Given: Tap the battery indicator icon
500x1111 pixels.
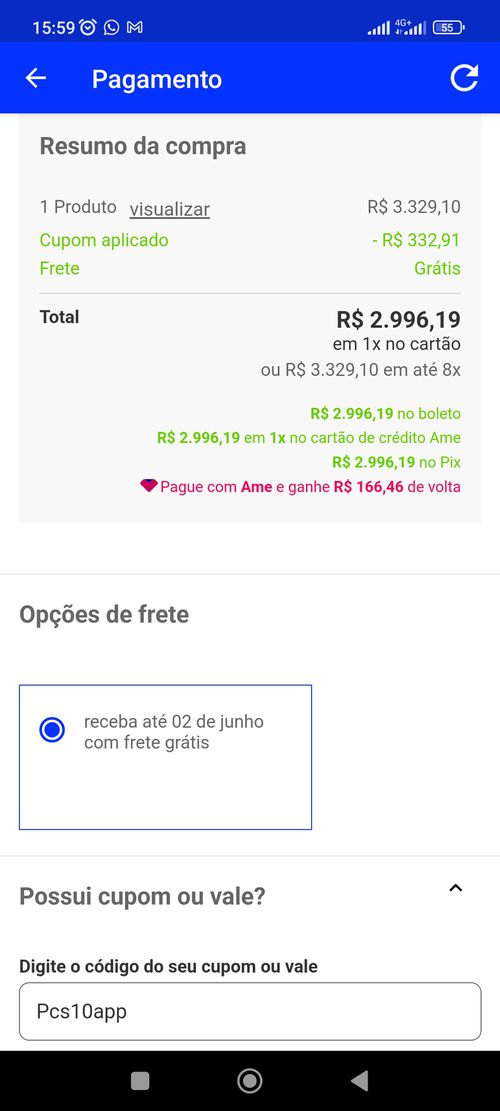Looking at the screenshot, I should tap(448, 28).
